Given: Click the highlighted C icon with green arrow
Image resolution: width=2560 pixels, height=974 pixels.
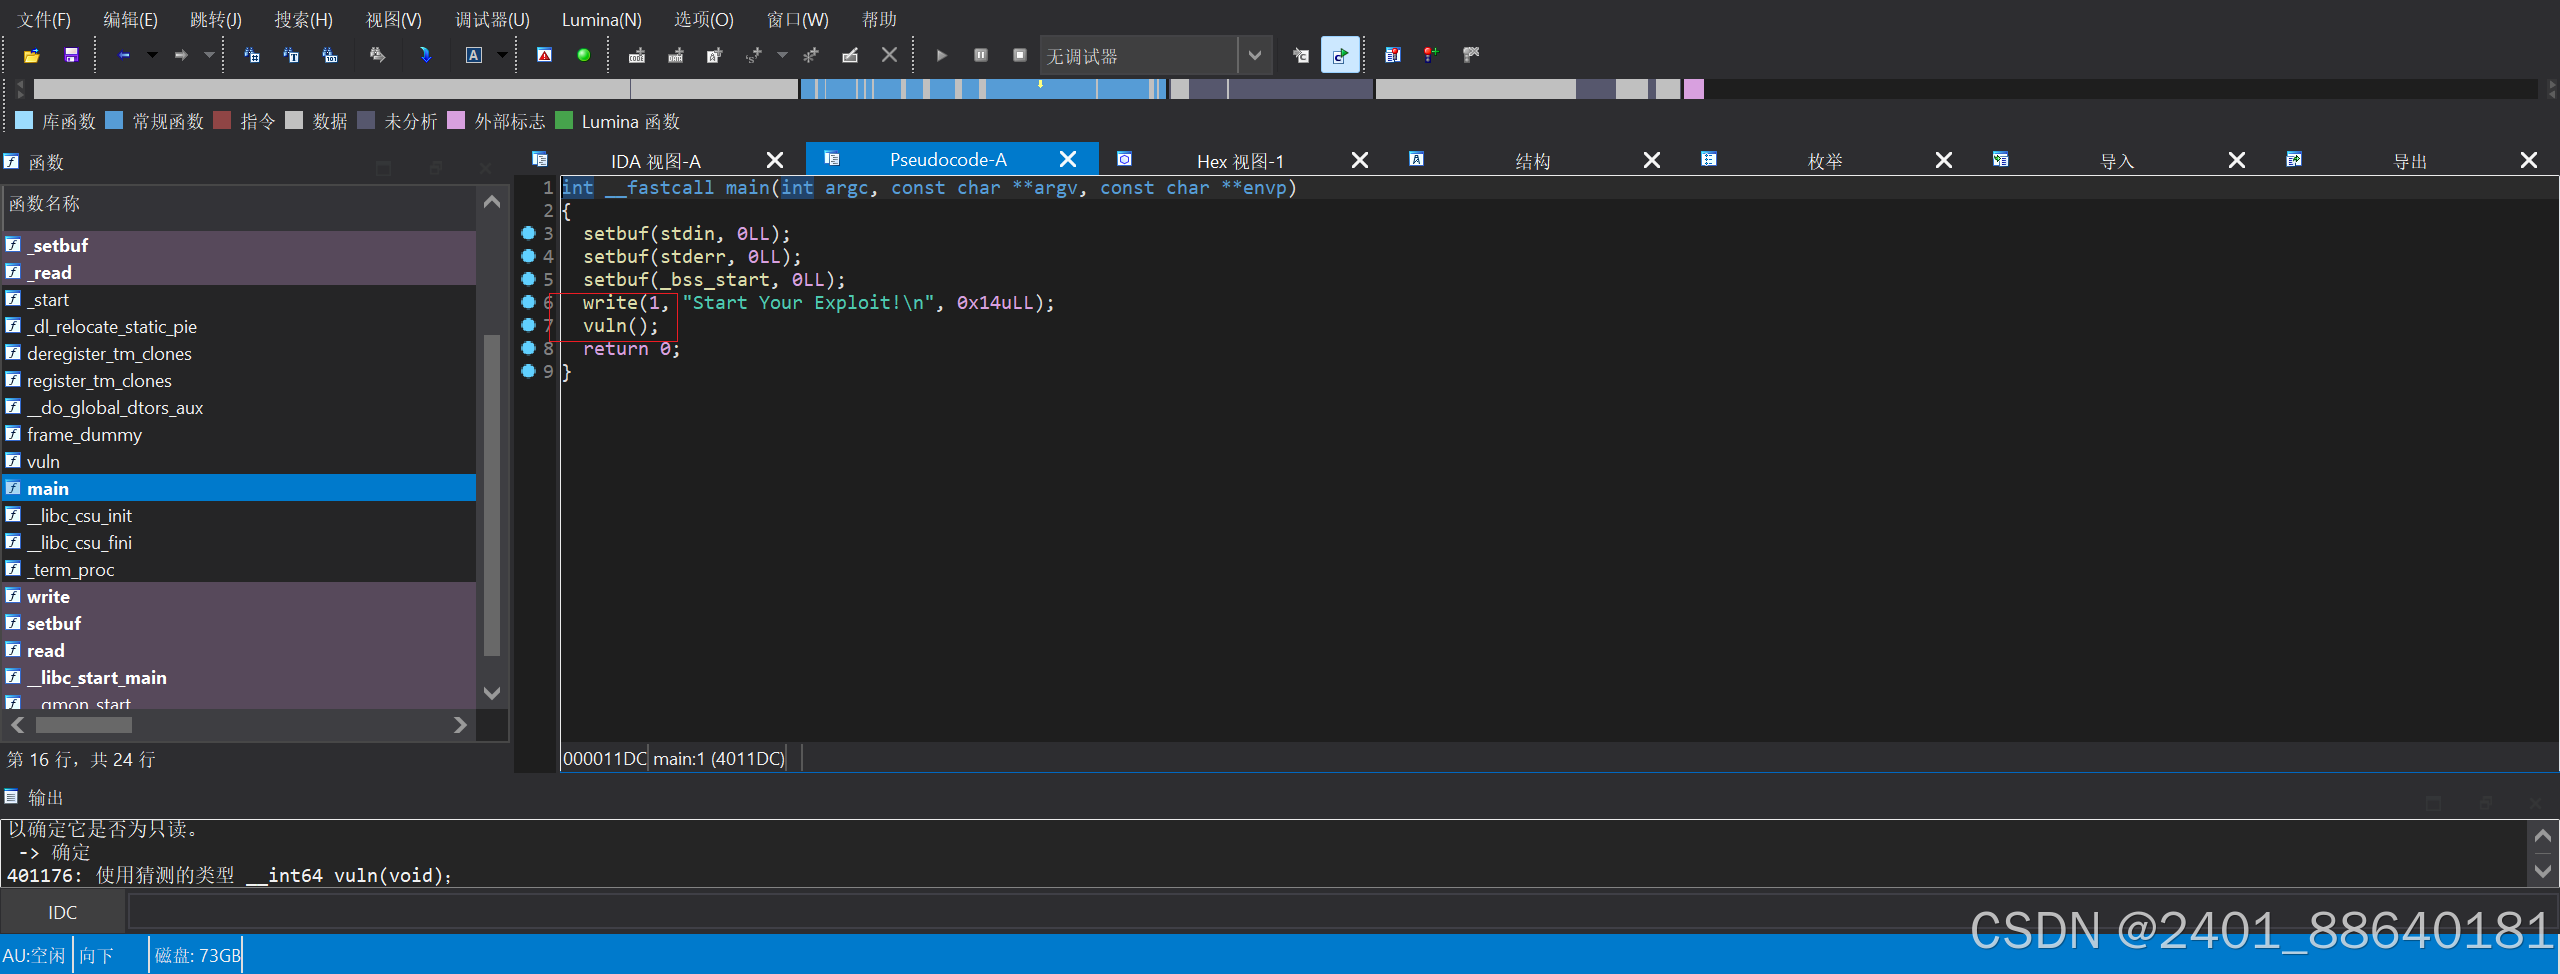Looking at the screenshot, I should [x=1340, y=56].
